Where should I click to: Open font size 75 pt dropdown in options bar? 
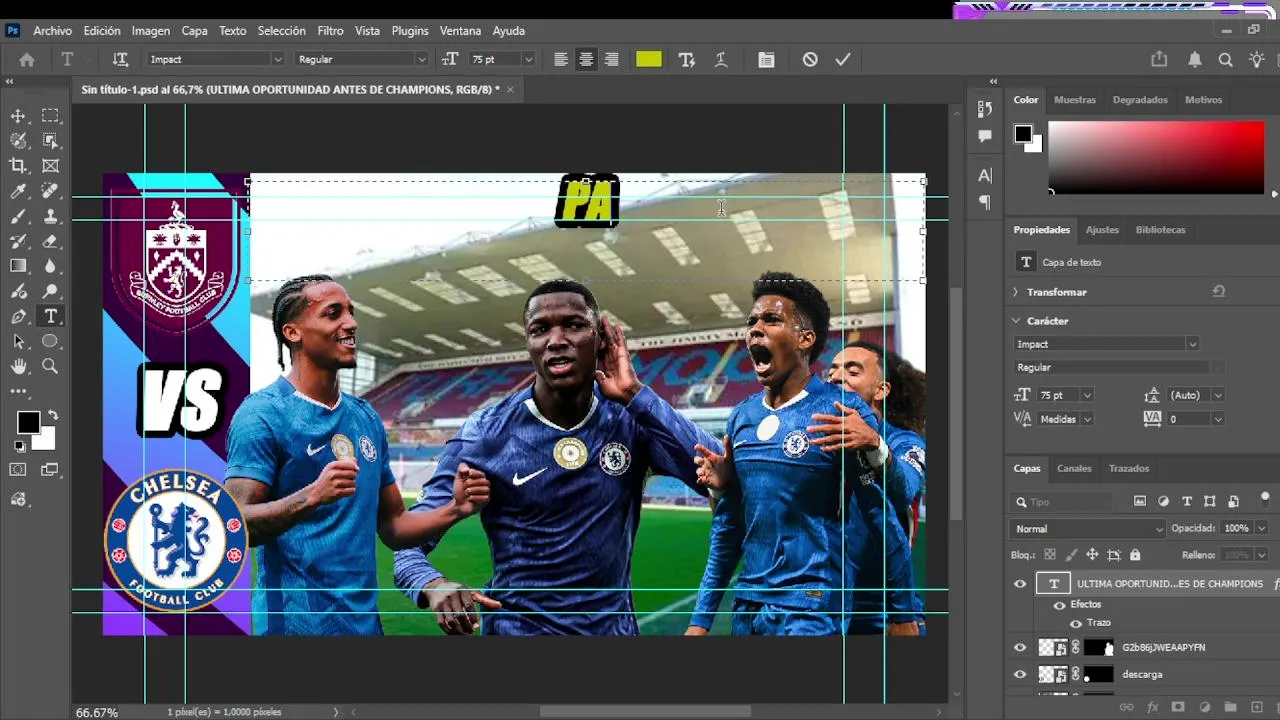coord(528,59)
